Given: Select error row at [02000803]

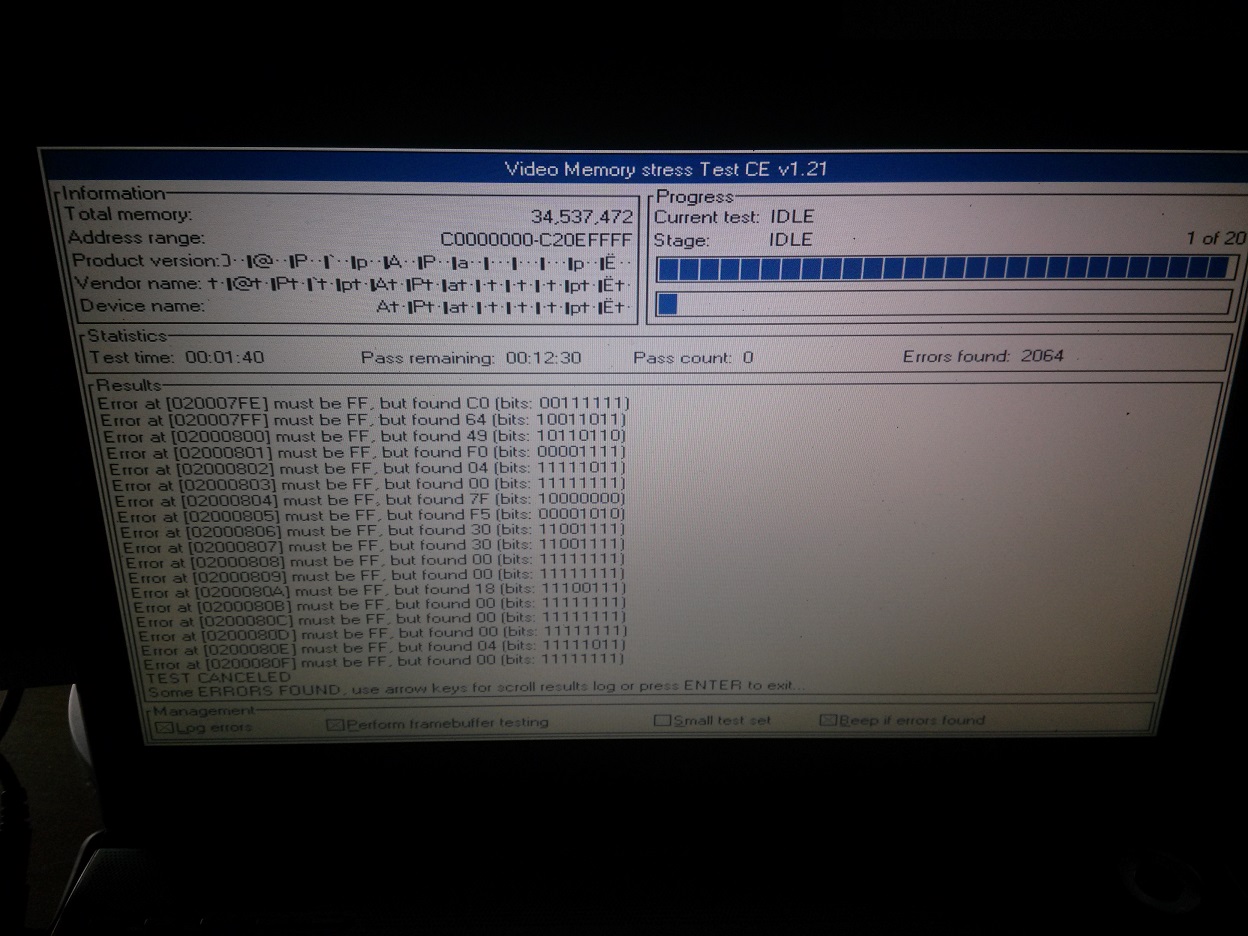Looking at the screenshot, I should [369, 484].
